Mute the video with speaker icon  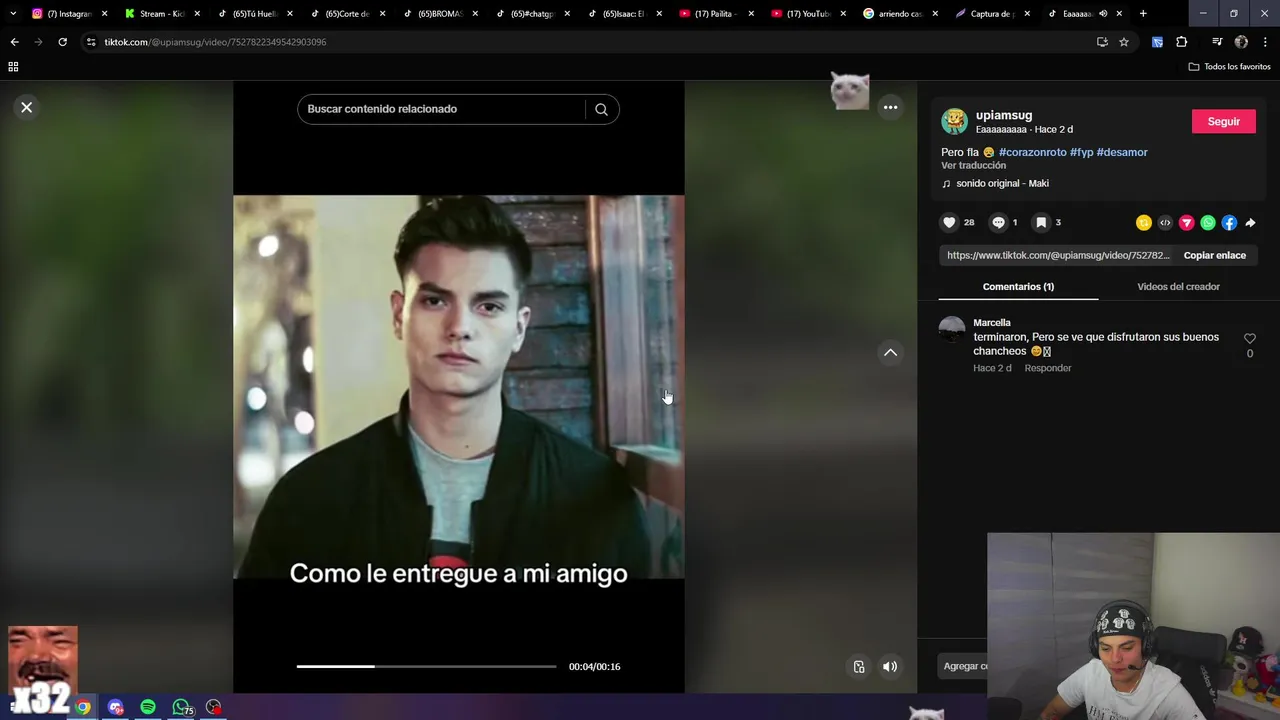point(890,666)
